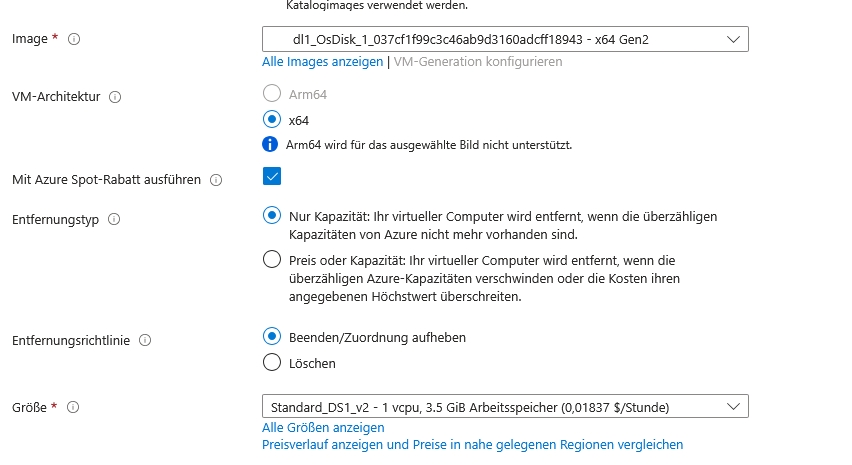Screen dimensions: 852x465
Task: Click the blue Arm64 notice icon
Action: click(270, 144)
